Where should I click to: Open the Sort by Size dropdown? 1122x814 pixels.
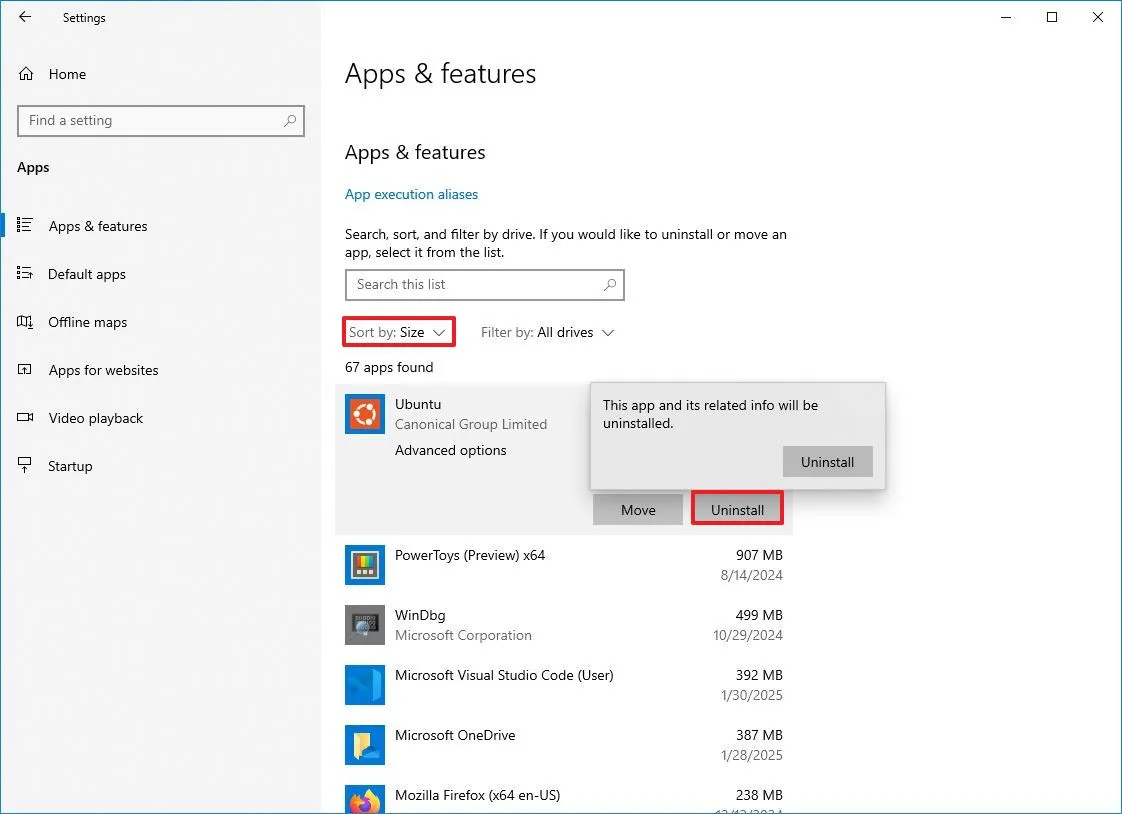(398, 332)
